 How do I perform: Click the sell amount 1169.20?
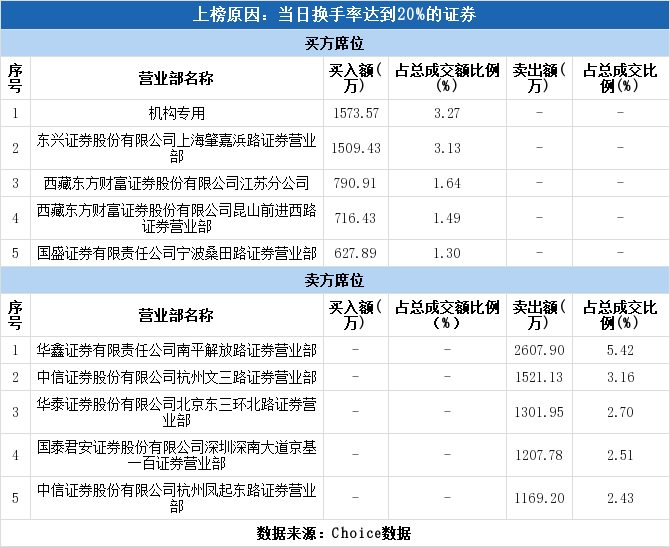point(539,498)
